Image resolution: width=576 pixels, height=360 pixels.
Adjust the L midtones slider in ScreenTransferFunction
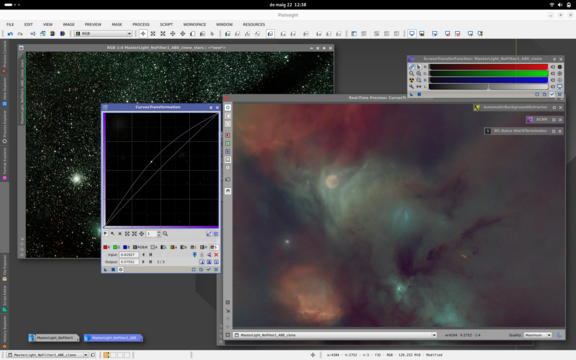(x=488, y=87)
